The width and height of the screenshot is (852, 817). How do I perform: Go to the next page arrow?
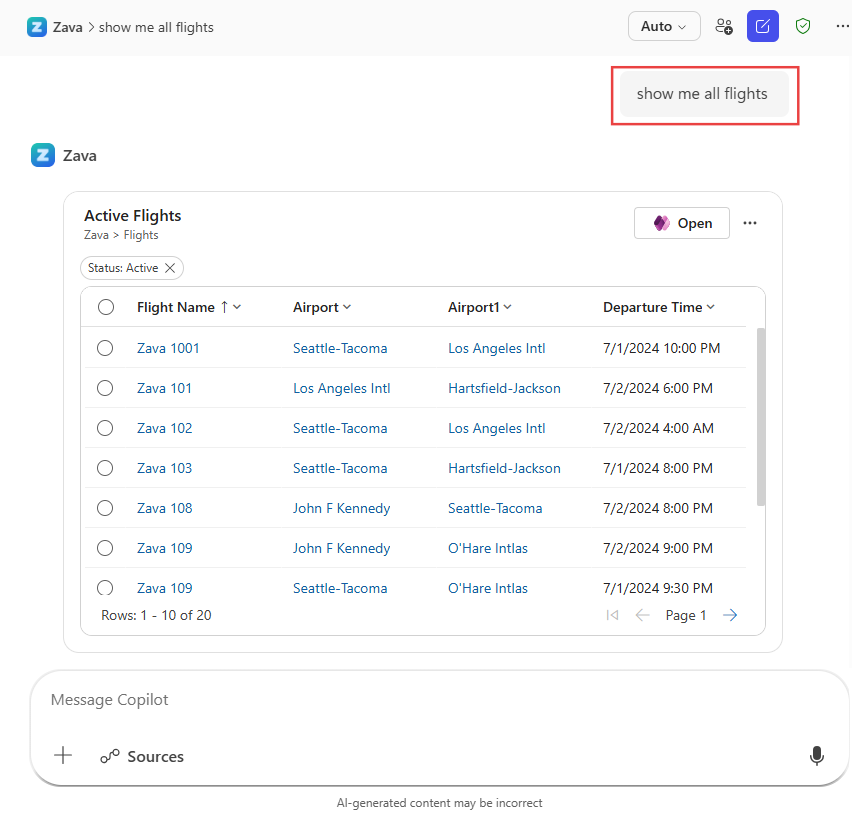click(x=730, y=615)
